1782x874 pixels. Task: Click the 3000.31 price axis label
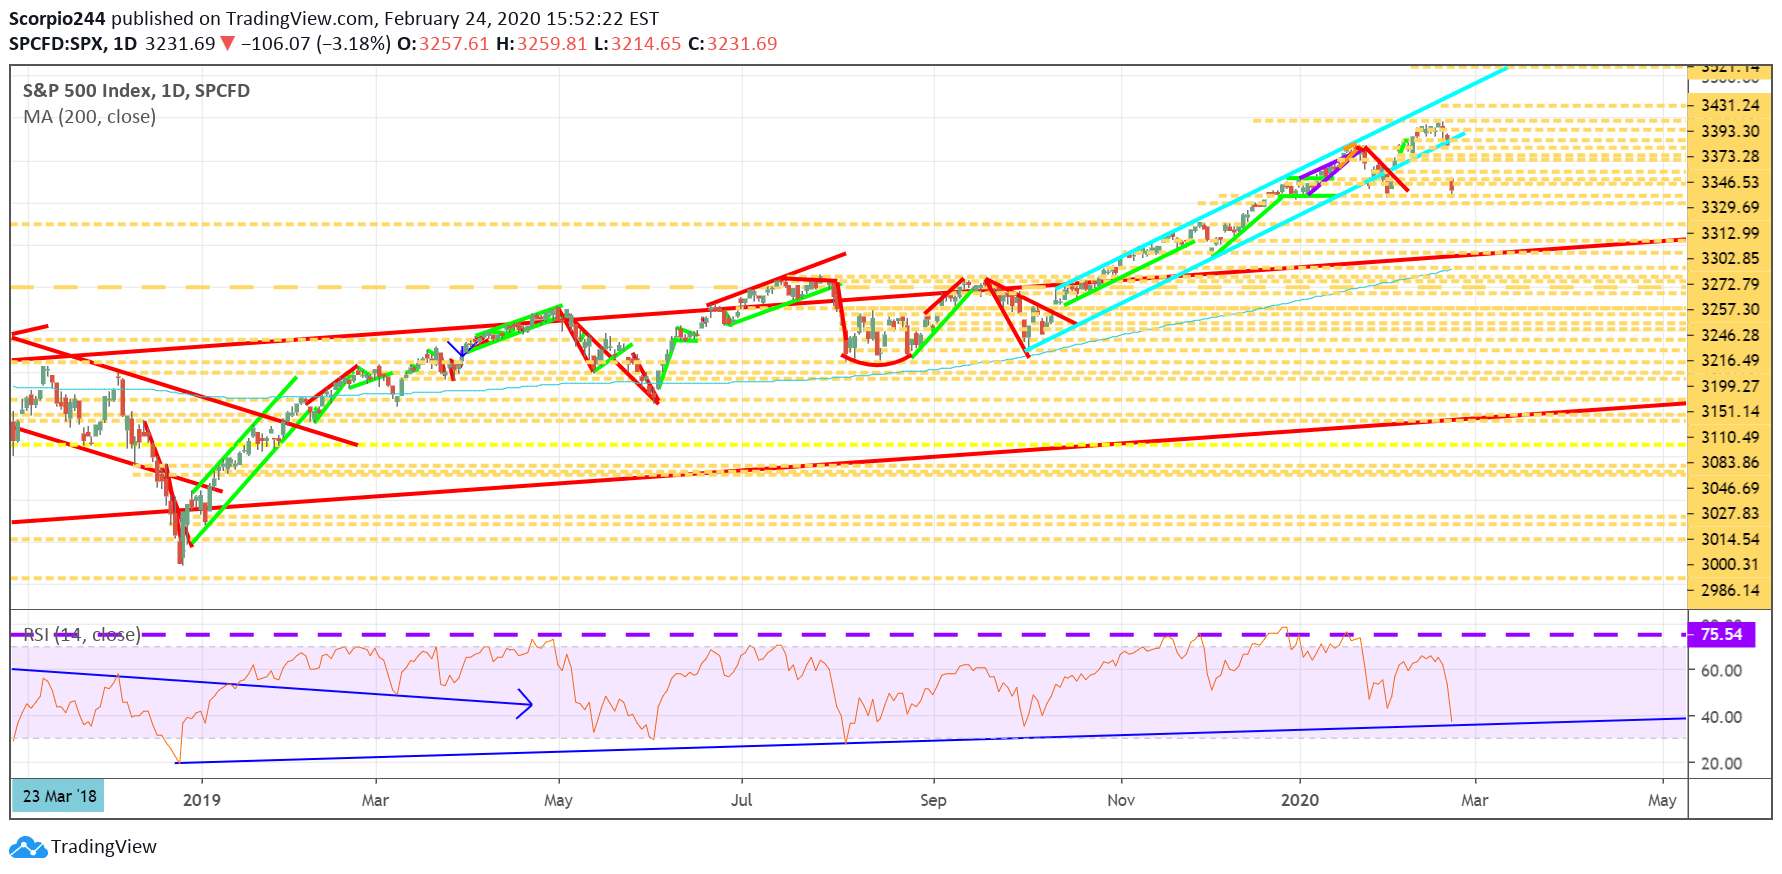coord(1730,564)
